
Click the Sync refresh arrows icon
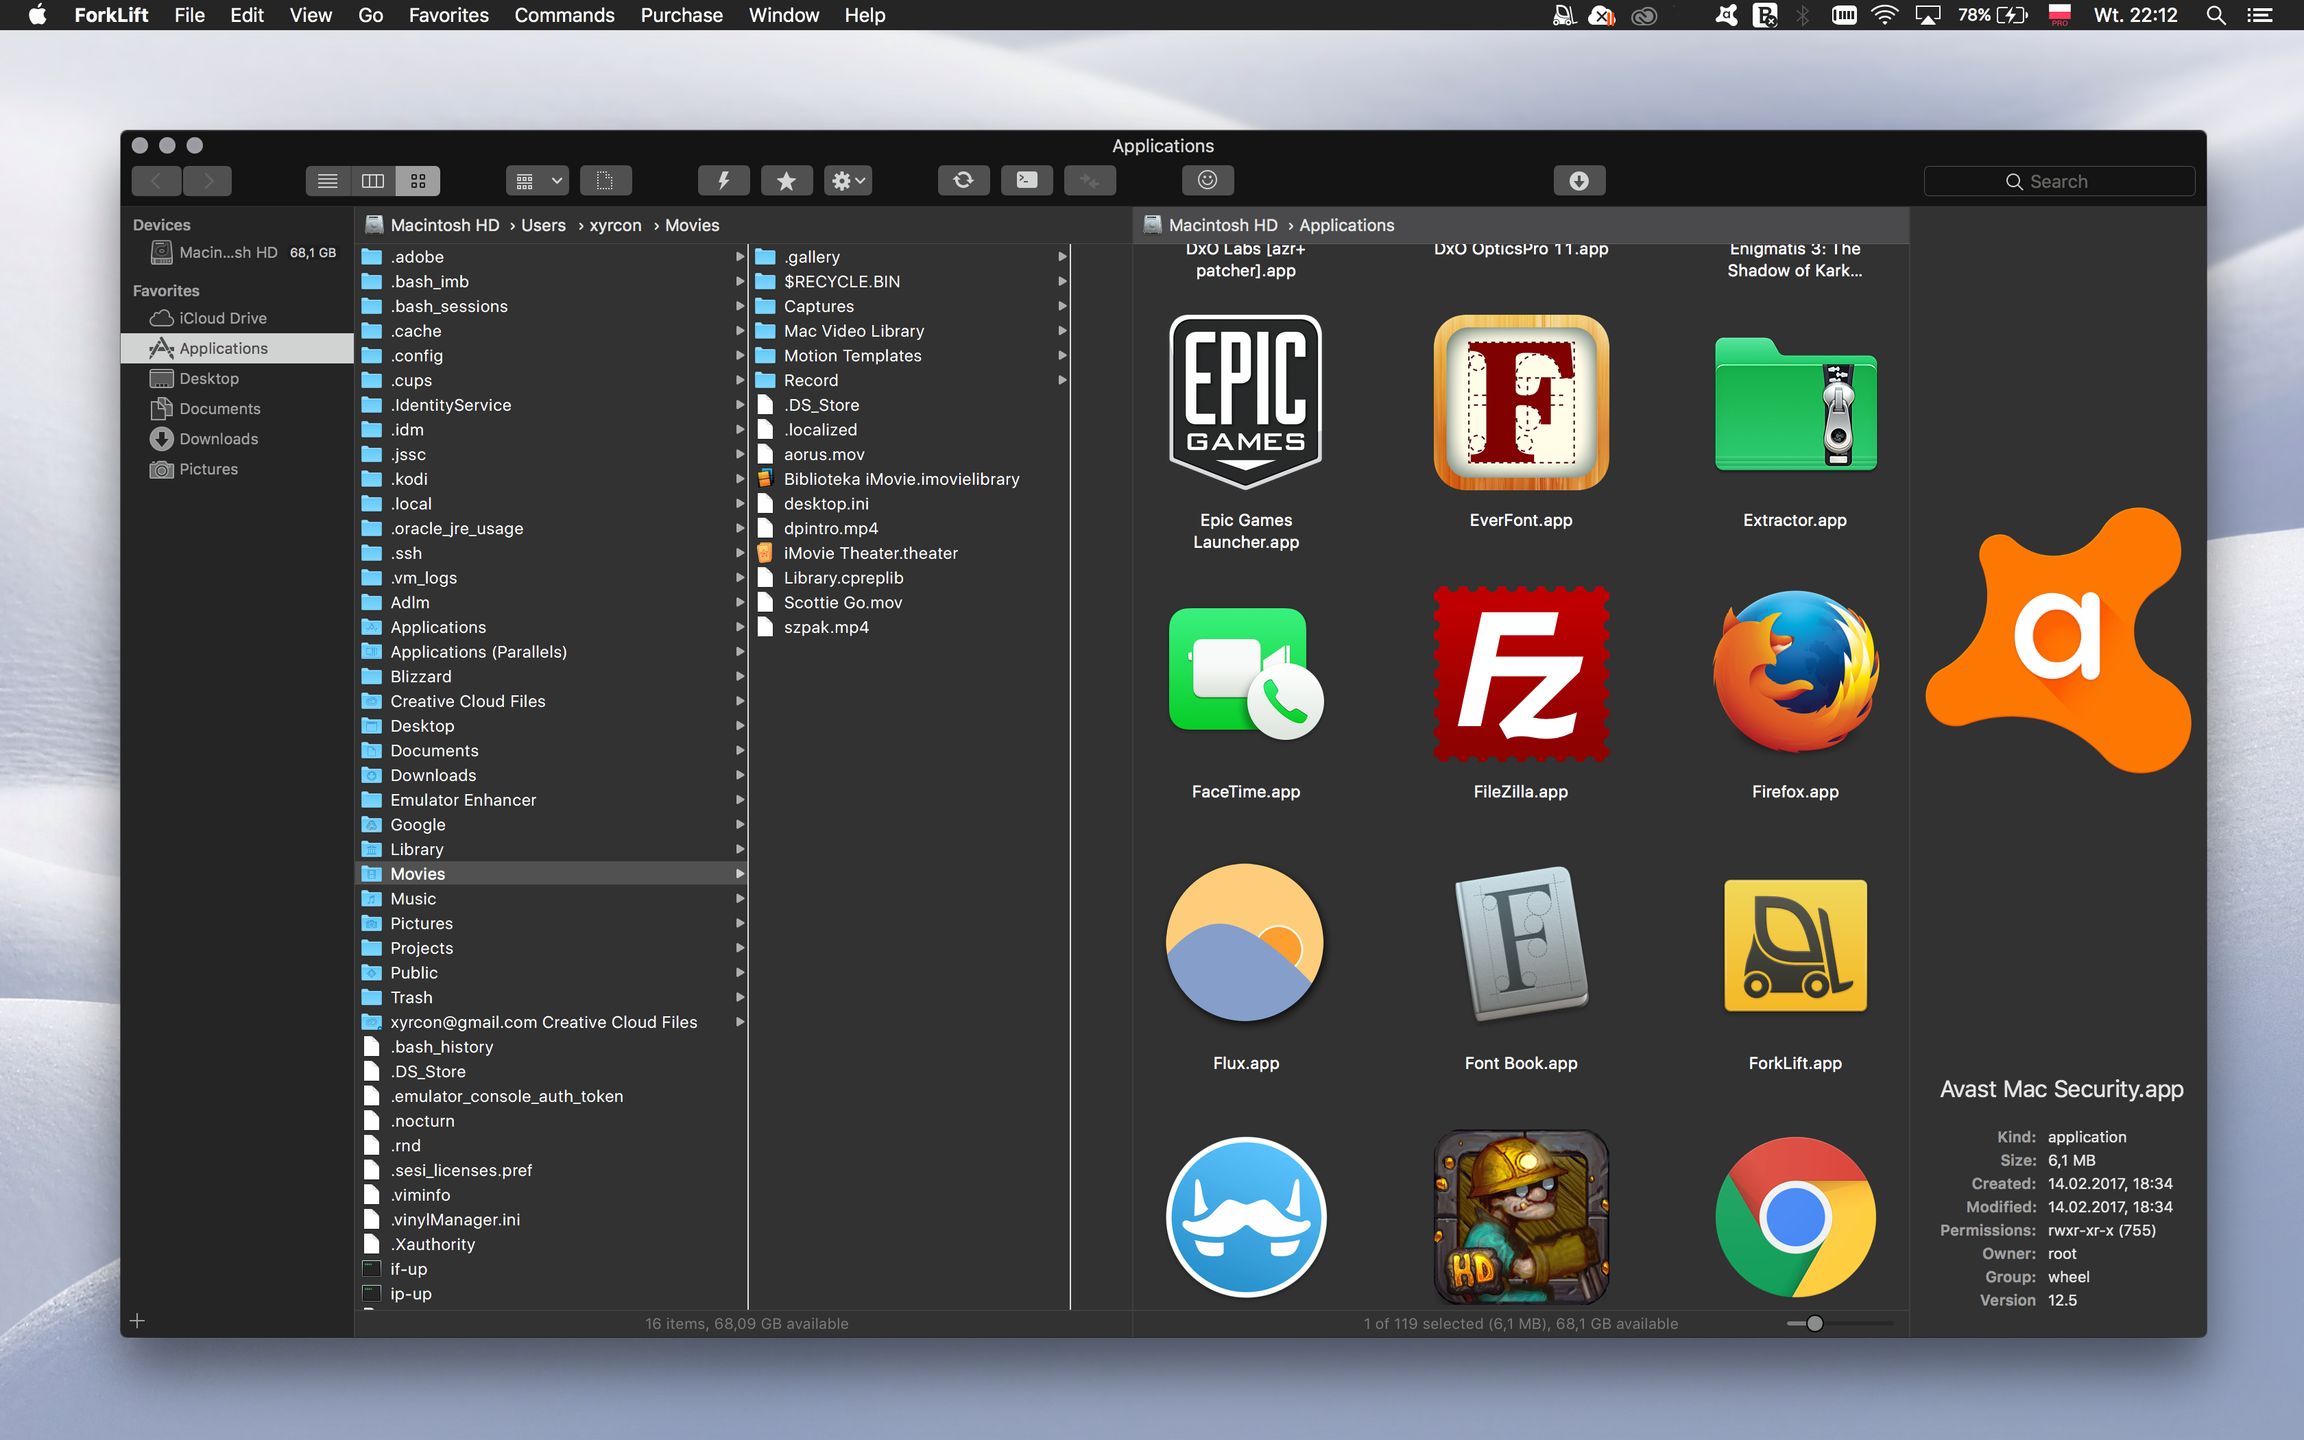tap(963, 181)
